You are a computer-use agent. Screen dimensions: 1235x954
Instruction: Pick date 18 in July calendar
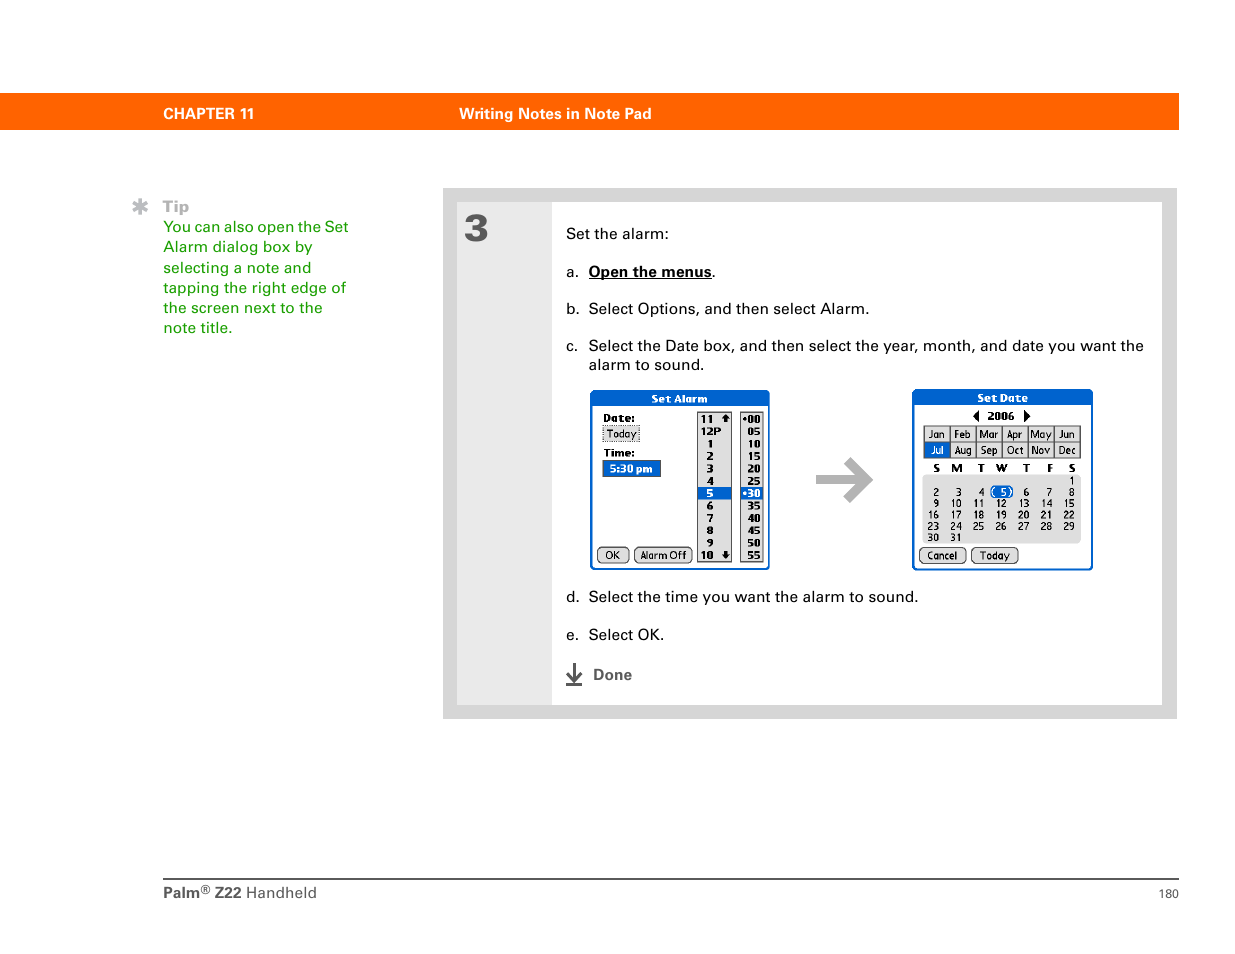[x=979, y=515]
